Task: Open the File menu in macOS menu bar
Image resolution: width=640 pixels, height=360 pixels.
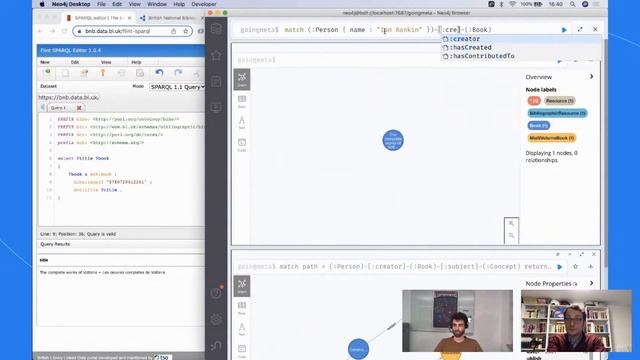Action: click(x=101, y=4)
